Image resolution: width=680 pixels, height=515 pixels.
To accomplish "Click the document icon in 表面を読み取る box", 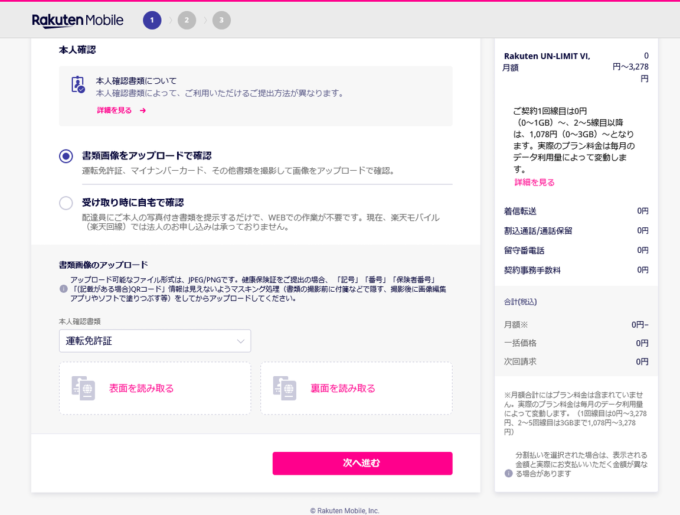I will point(83,388).
